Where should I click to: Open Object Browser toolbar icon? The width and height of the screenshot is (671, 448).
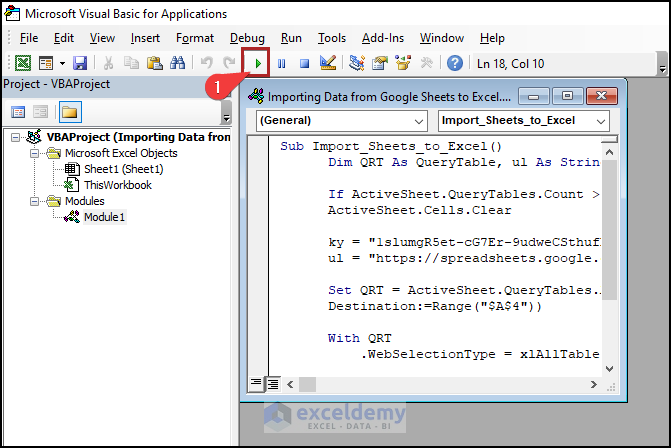tap(403, 63)
